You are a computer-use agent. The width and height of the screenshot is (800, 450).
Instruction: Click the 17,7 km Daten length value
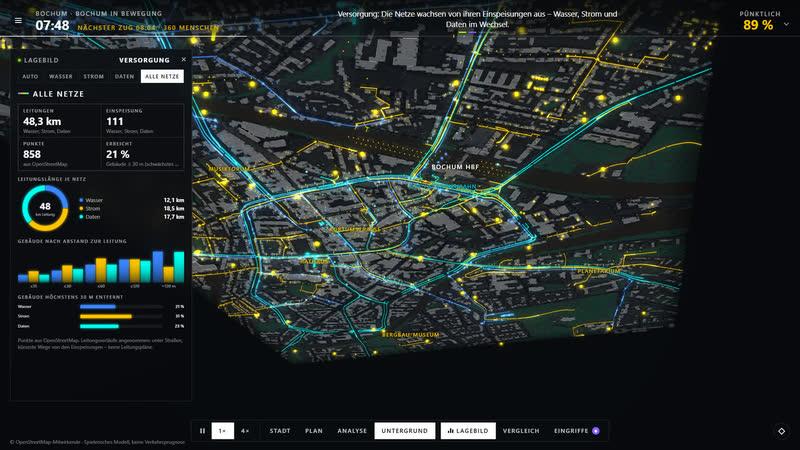point(174,217)
